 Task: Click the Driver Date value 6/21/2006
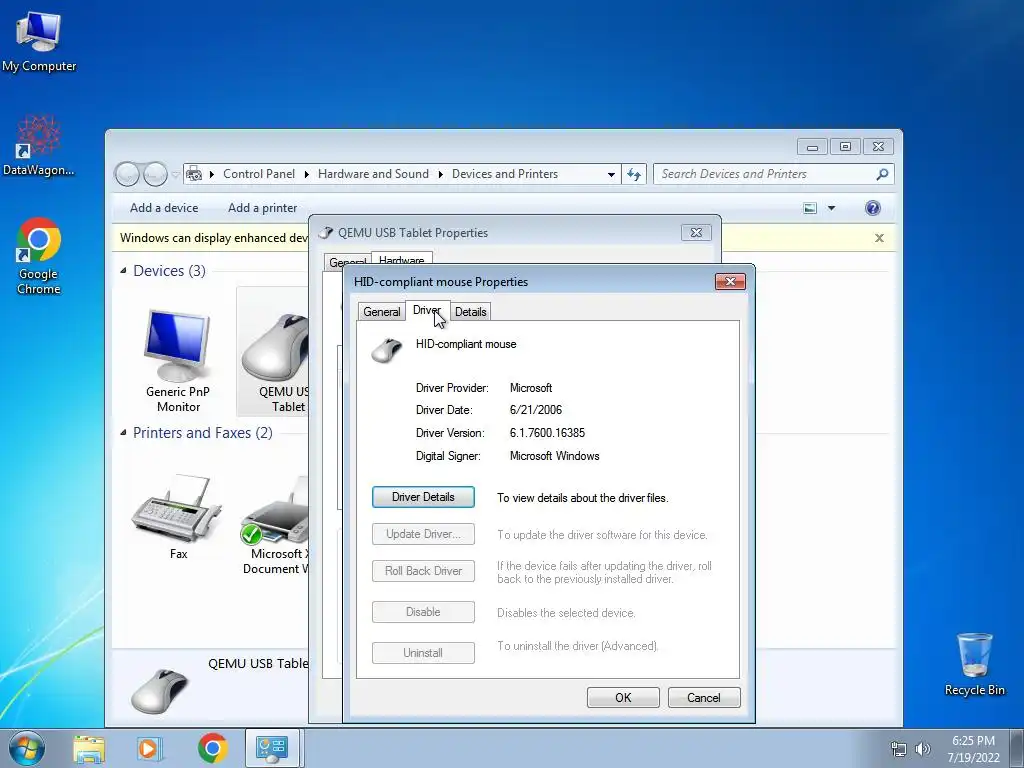click(536, 410)
